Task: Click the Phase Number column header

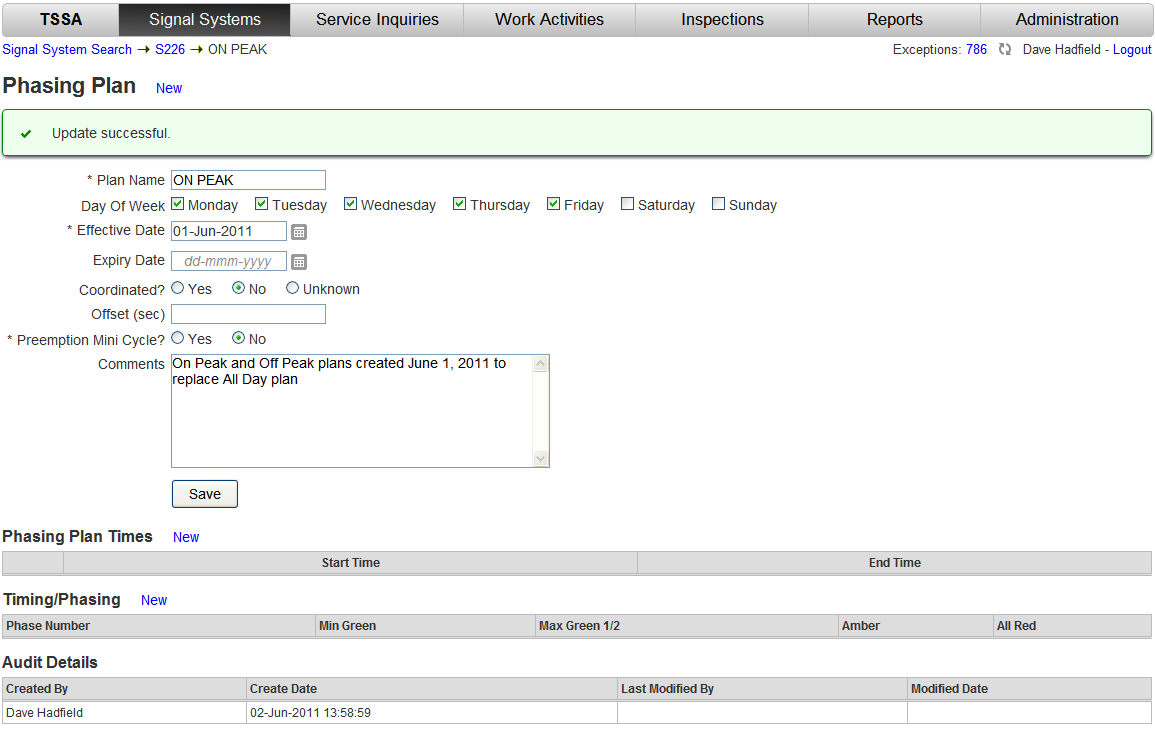Action: pos(158,626)
